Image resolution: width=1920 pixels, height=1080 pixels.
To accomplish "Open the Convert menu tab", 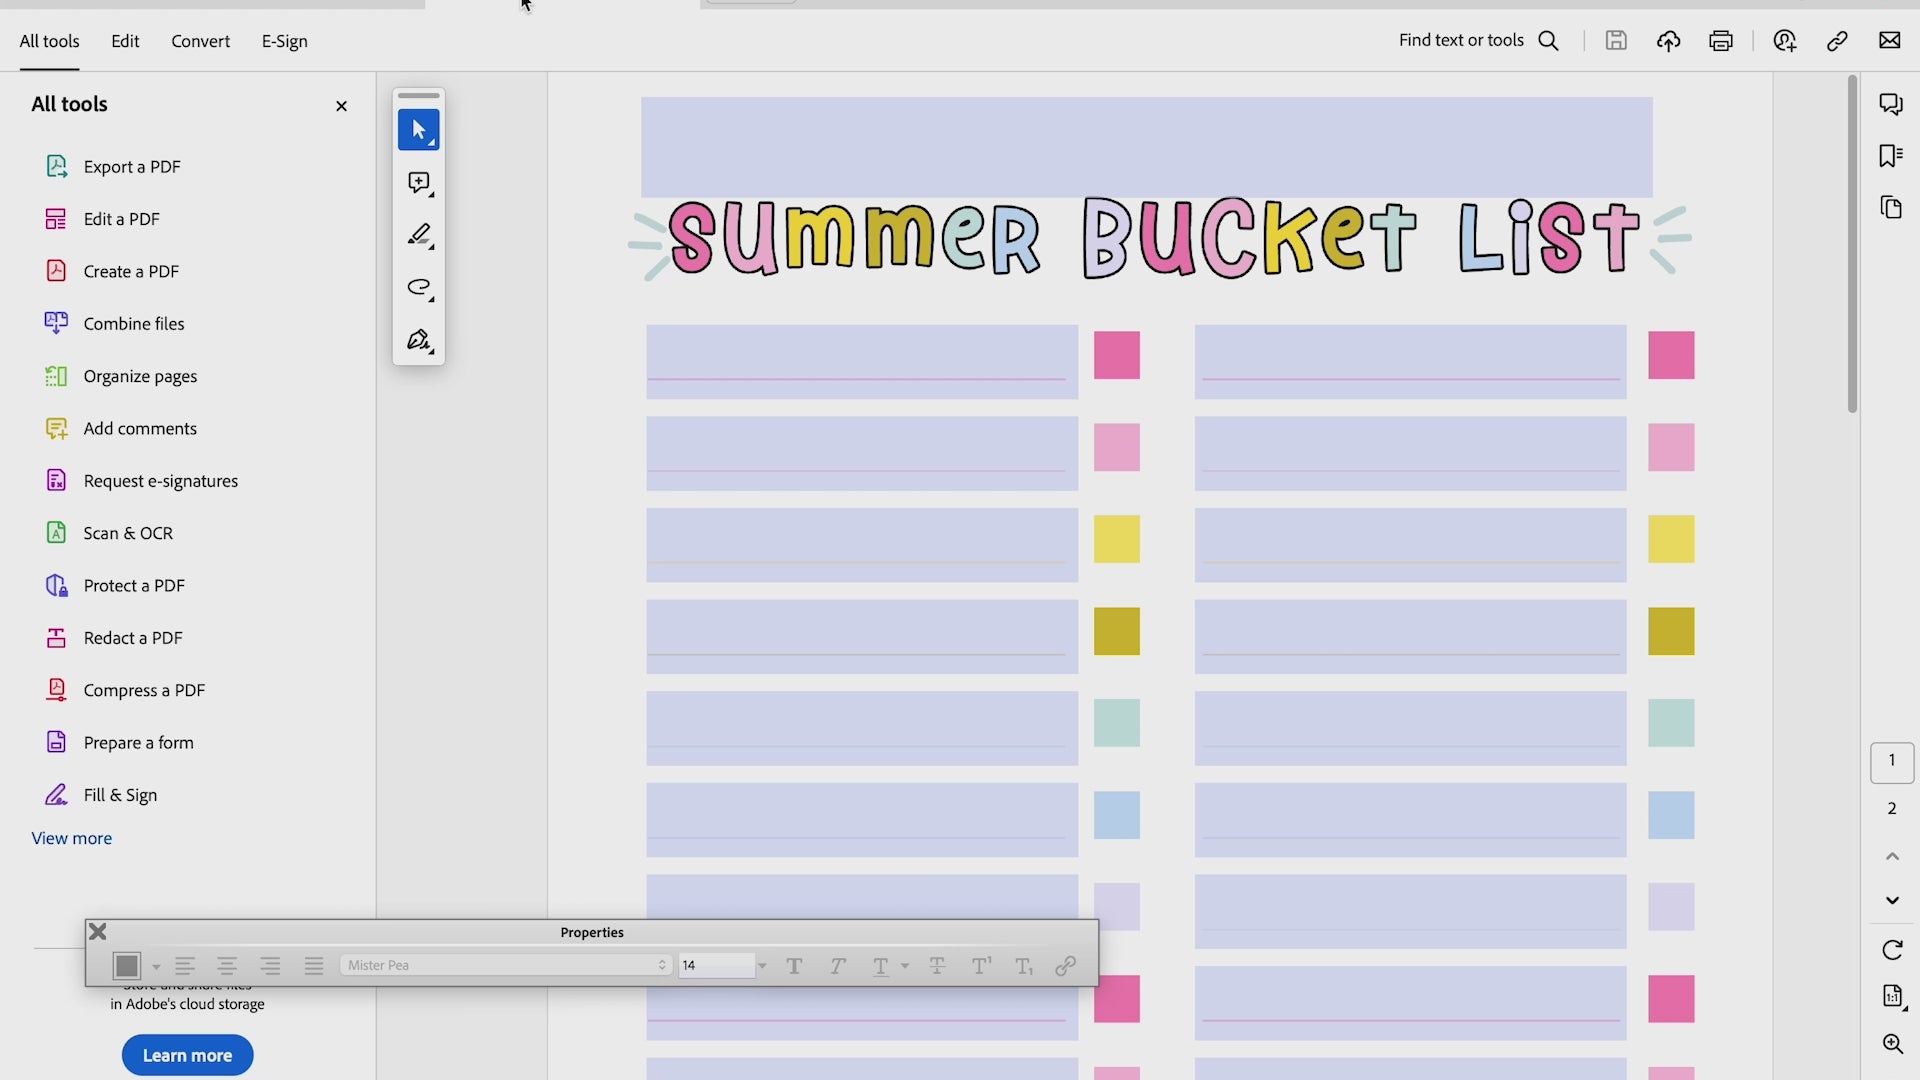I will [x=200, y=41].
